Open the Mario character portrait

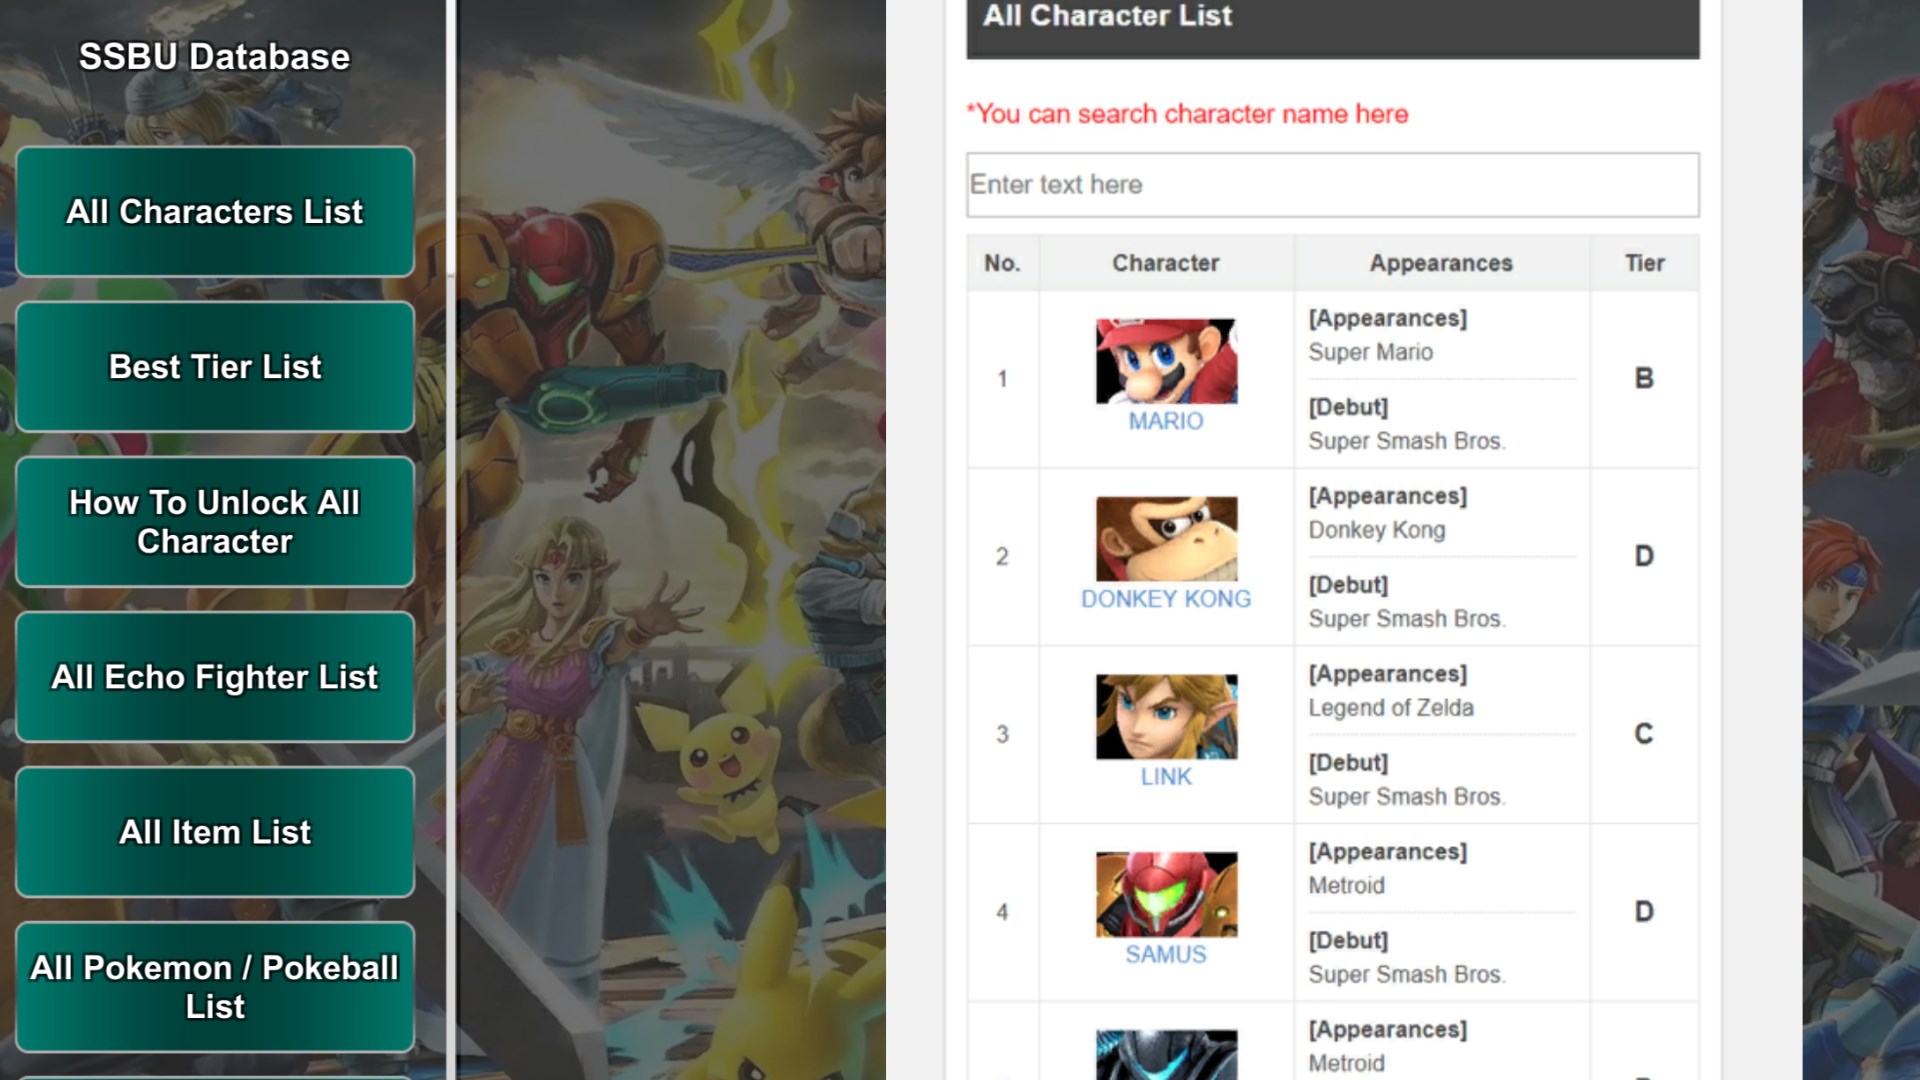1166,361
